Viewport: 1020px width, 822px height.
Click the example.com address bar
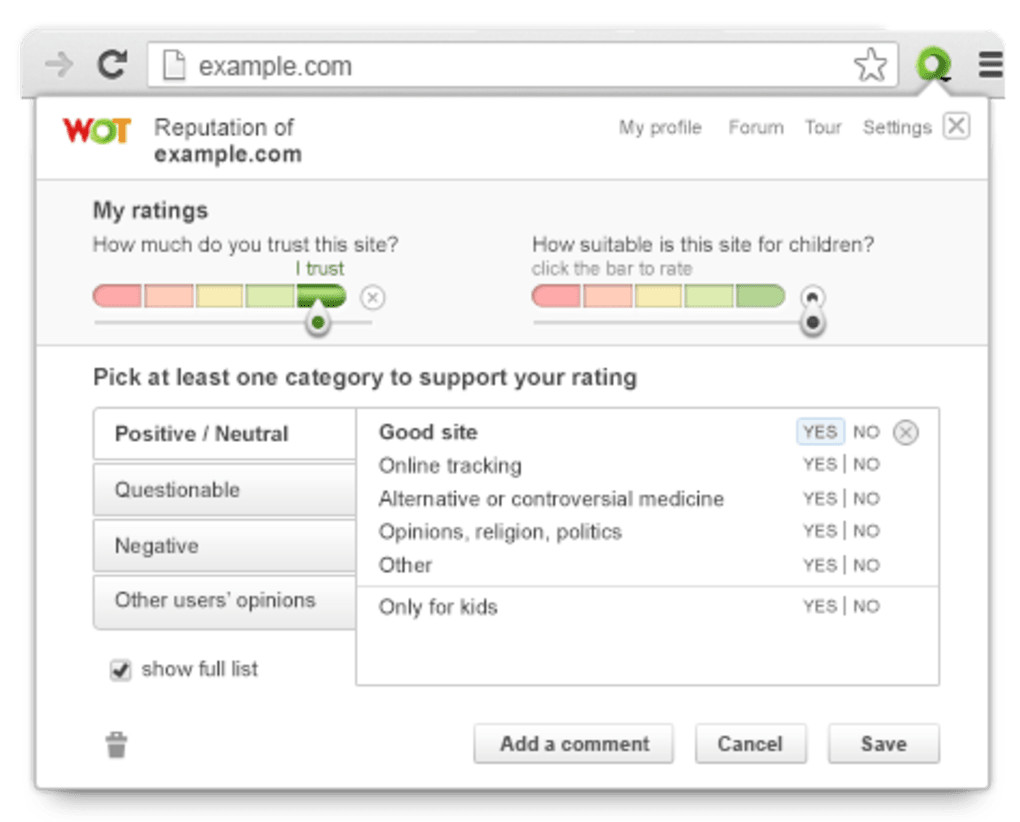coord(500,66)
